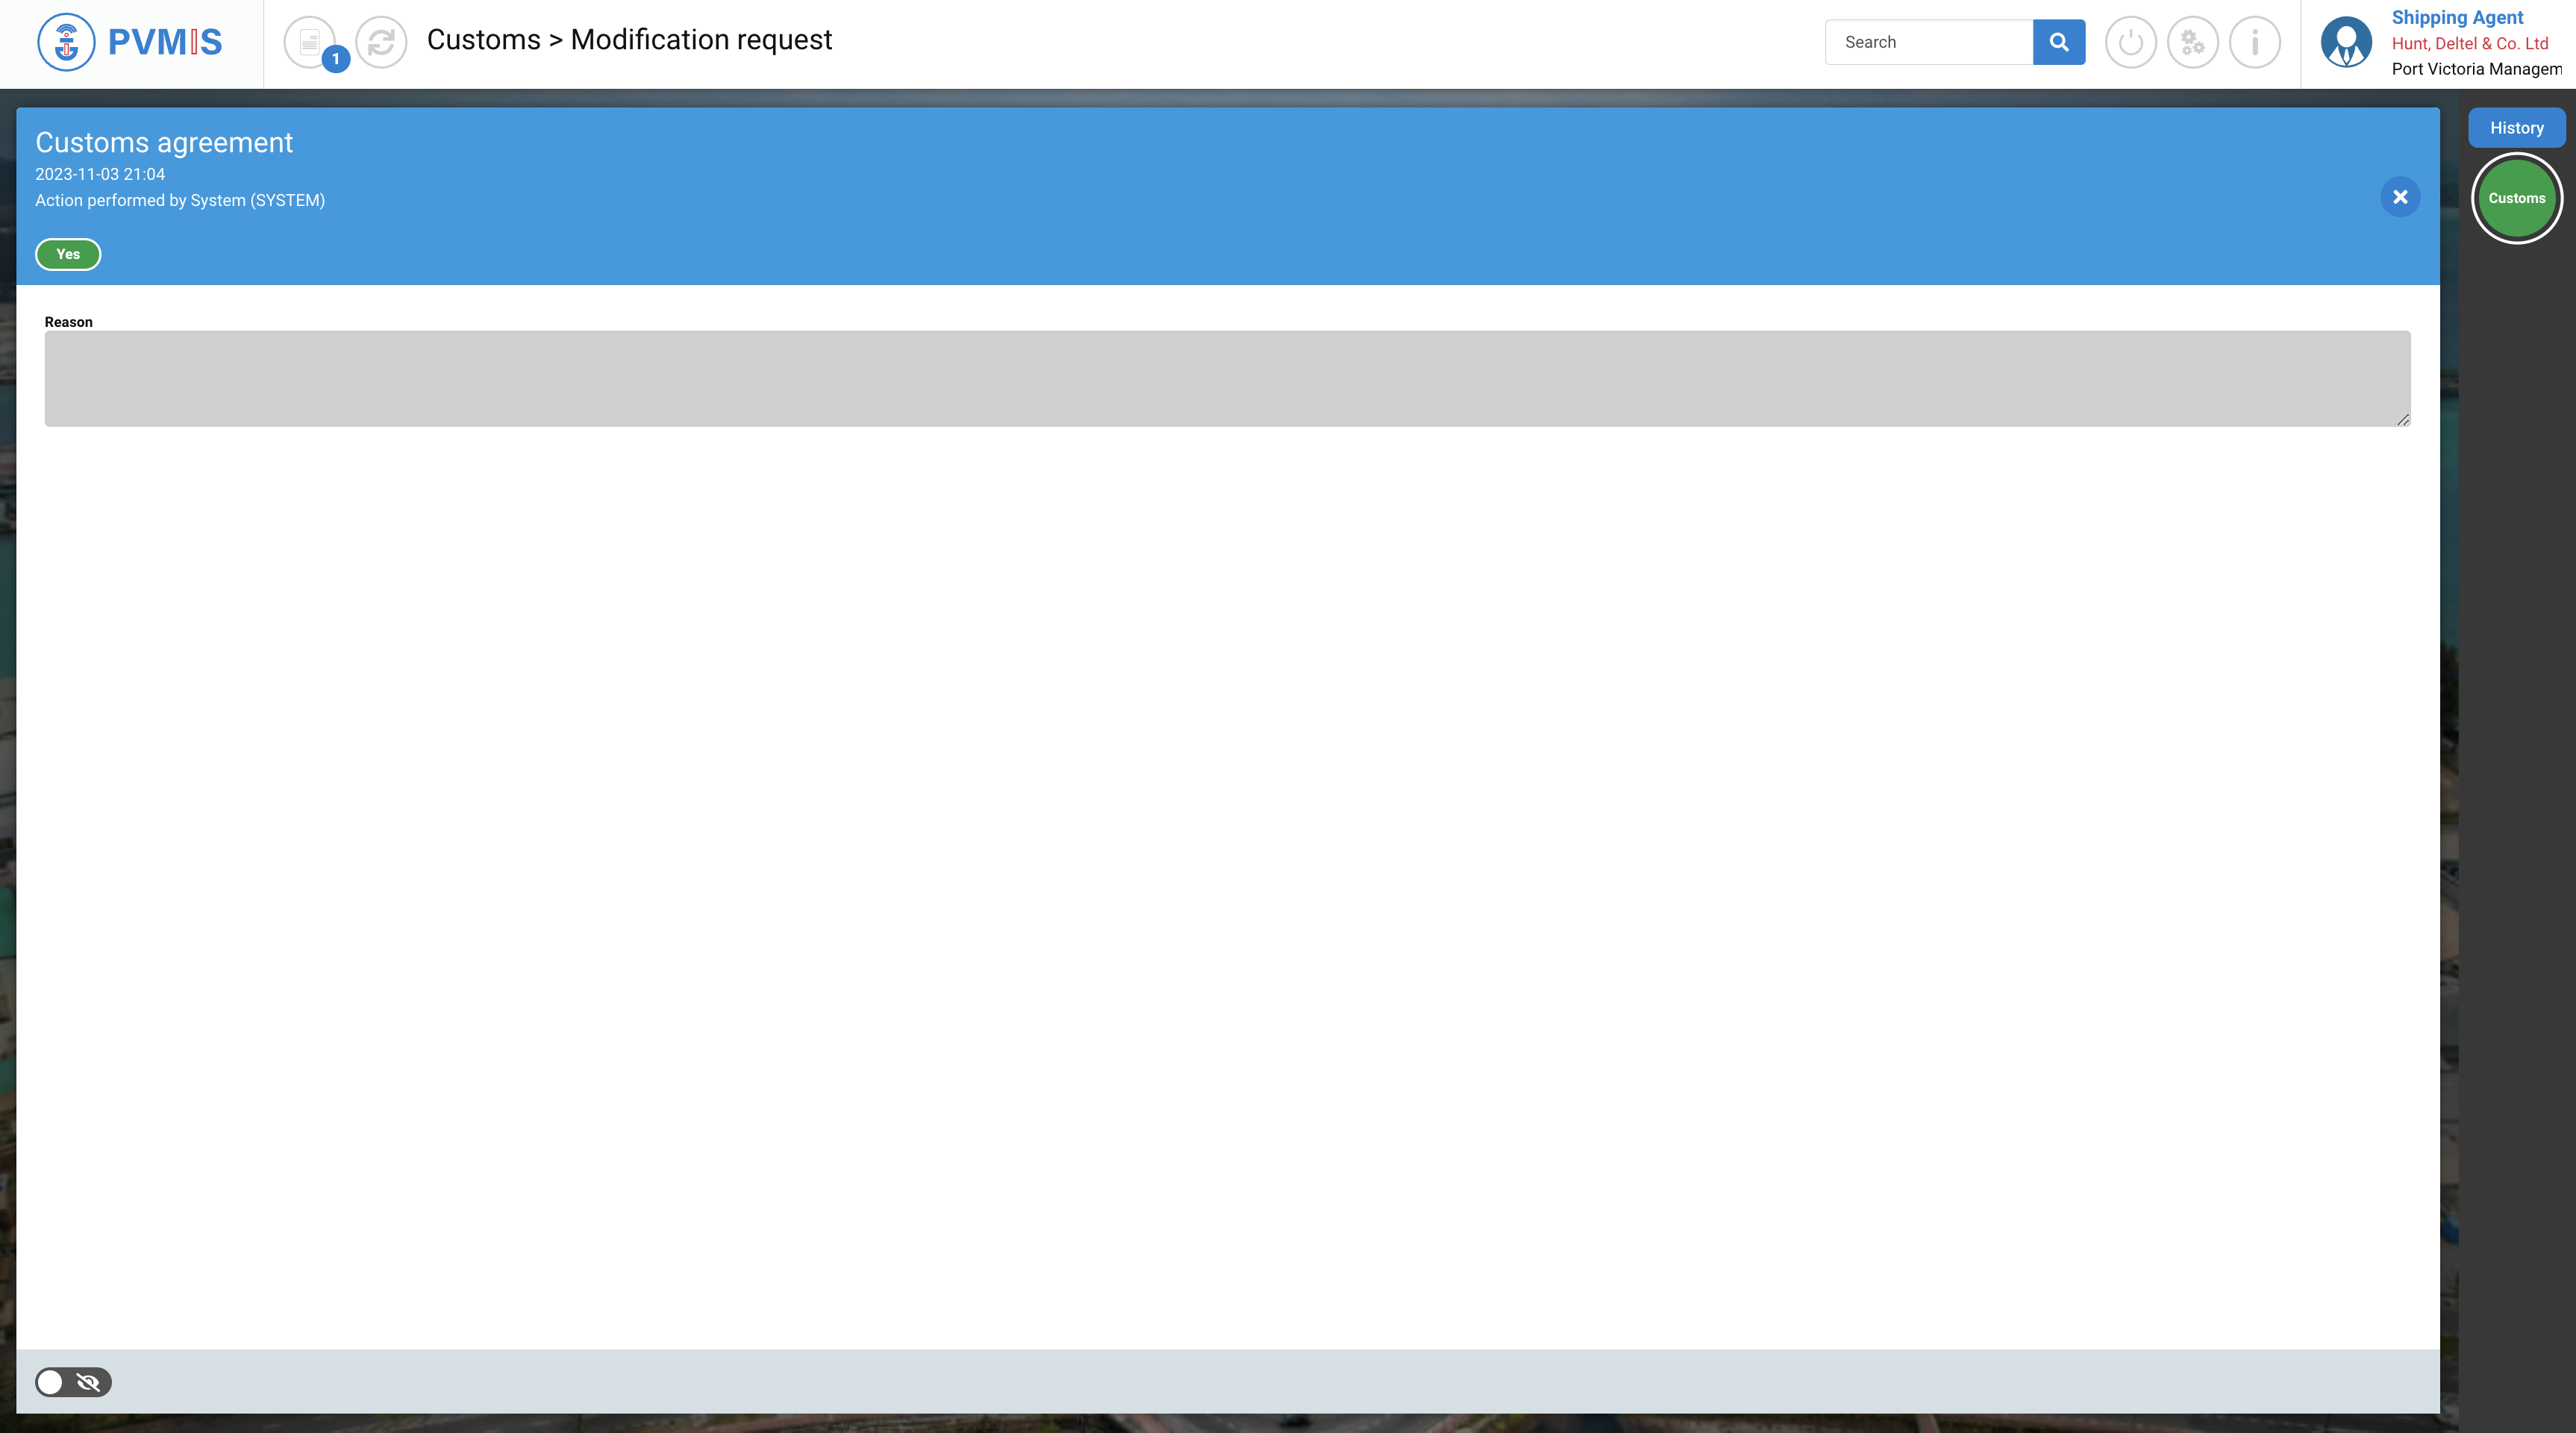Close the Customs agreement panel
This screenshot has height=1433, width=2576.
coord(2400,197)
